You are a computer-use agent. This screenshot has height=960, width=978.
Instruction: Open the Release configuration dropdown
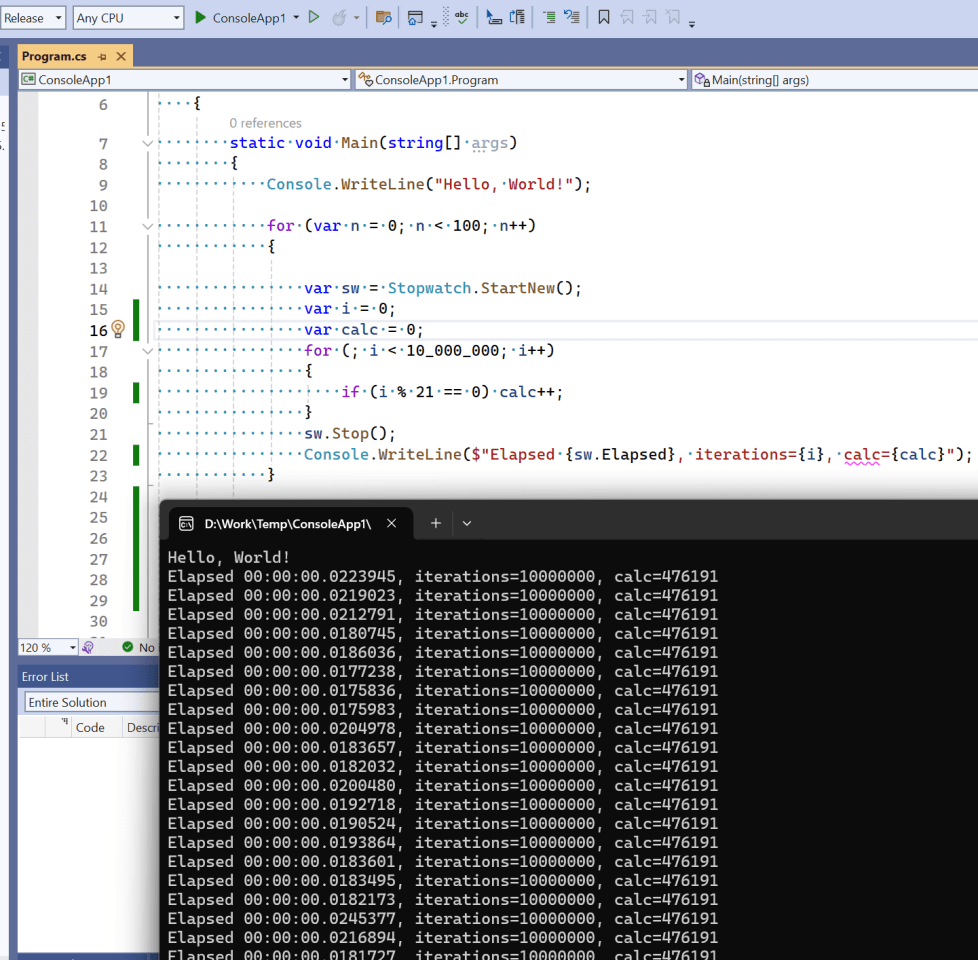pos(33,18)
